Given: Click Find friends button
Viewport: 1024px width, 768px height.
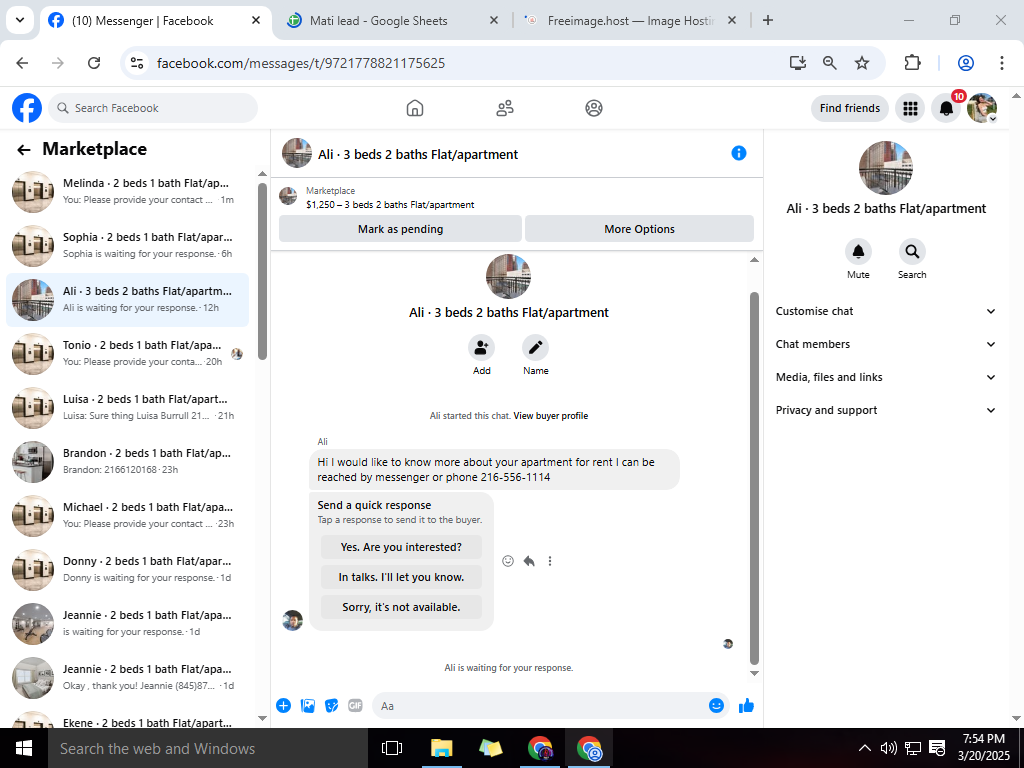Looking at the screenshot, I should point(850,108).
